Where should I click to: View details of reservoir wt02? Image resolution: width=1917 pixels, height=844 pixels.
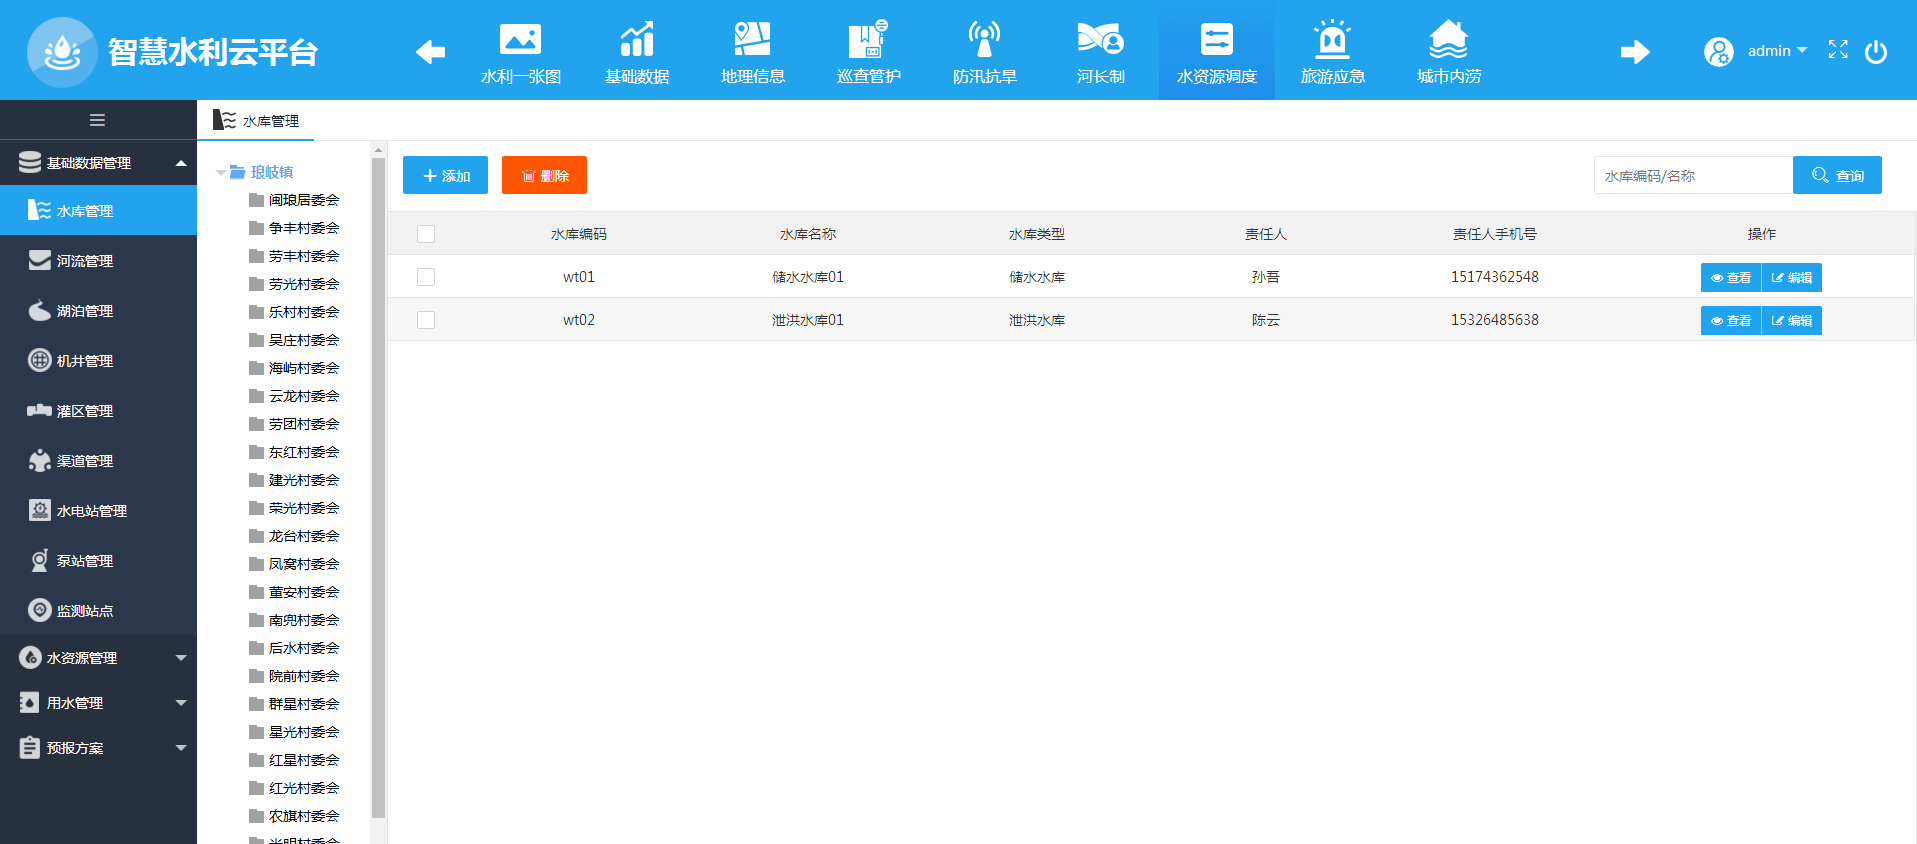point(1731,320)
